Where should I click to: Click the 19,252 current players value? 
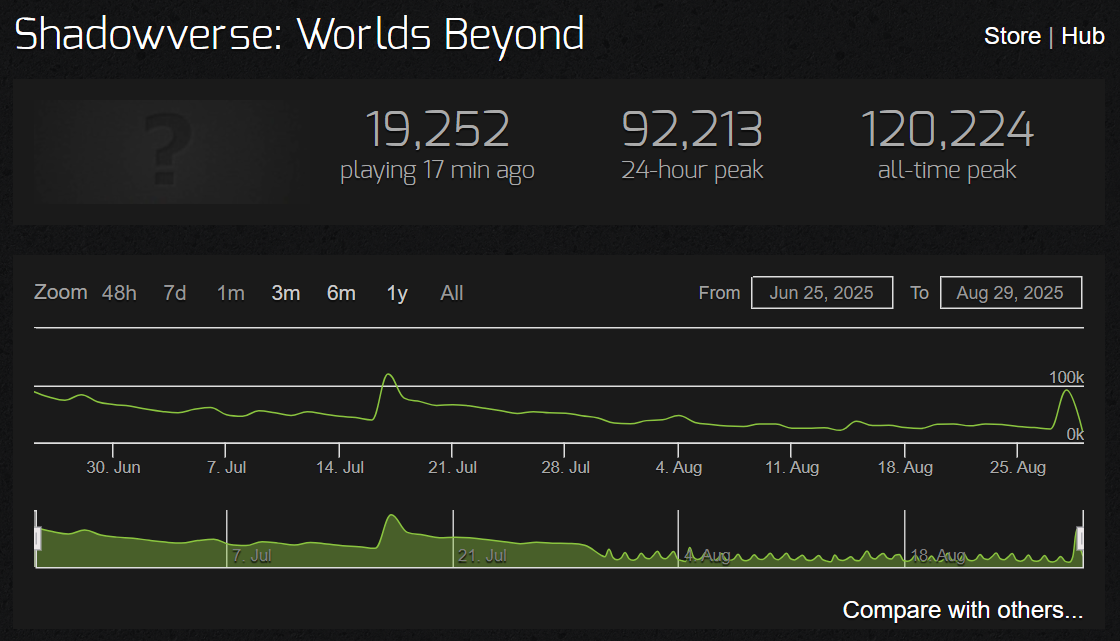437,129
